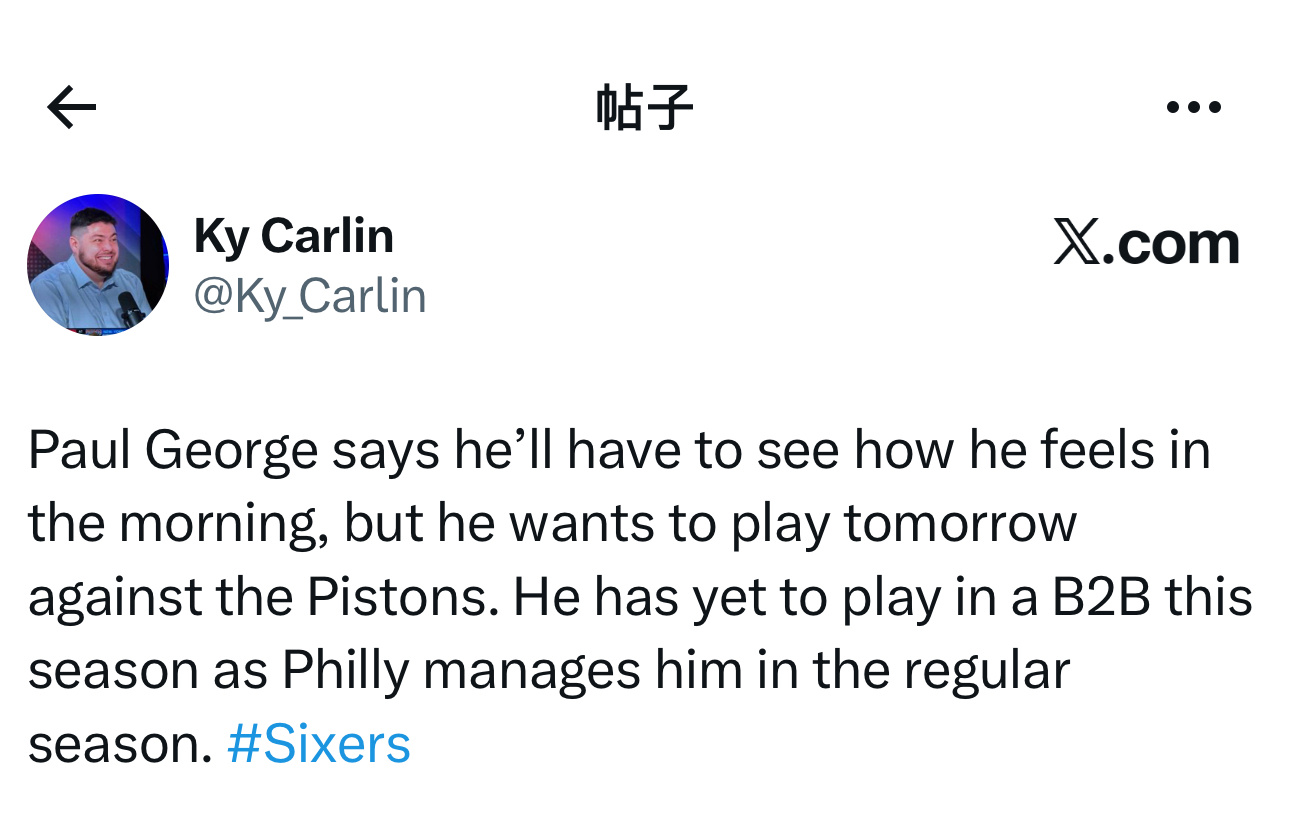Go back using the left arrow
The height and width of the screenshot is (837, 1290).
coord(72,107)
